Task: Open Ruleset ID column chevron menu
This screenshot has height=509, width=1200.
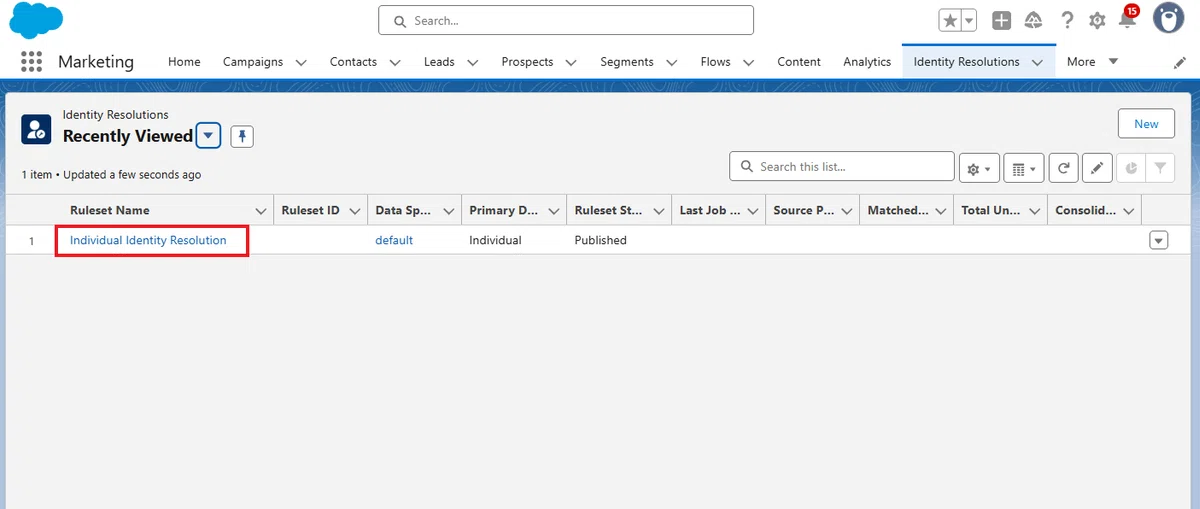Action: point(355,211)
